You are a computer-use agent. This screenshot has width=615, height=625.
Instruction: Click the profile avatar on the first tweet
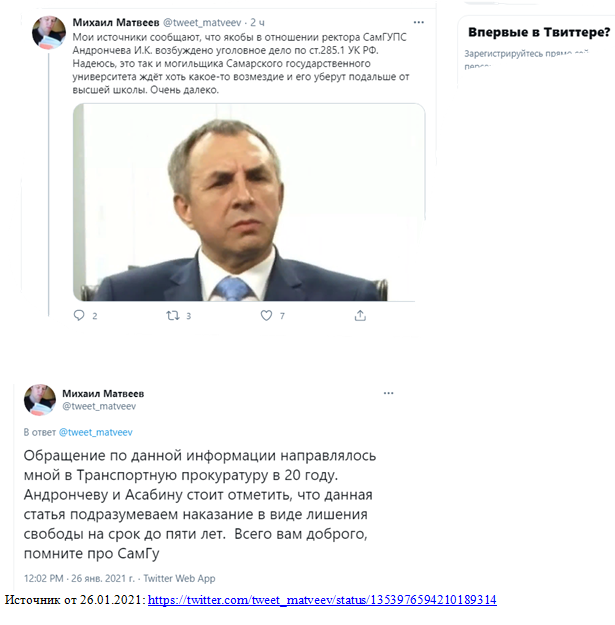pyautogui.click(x=49, y=32)
